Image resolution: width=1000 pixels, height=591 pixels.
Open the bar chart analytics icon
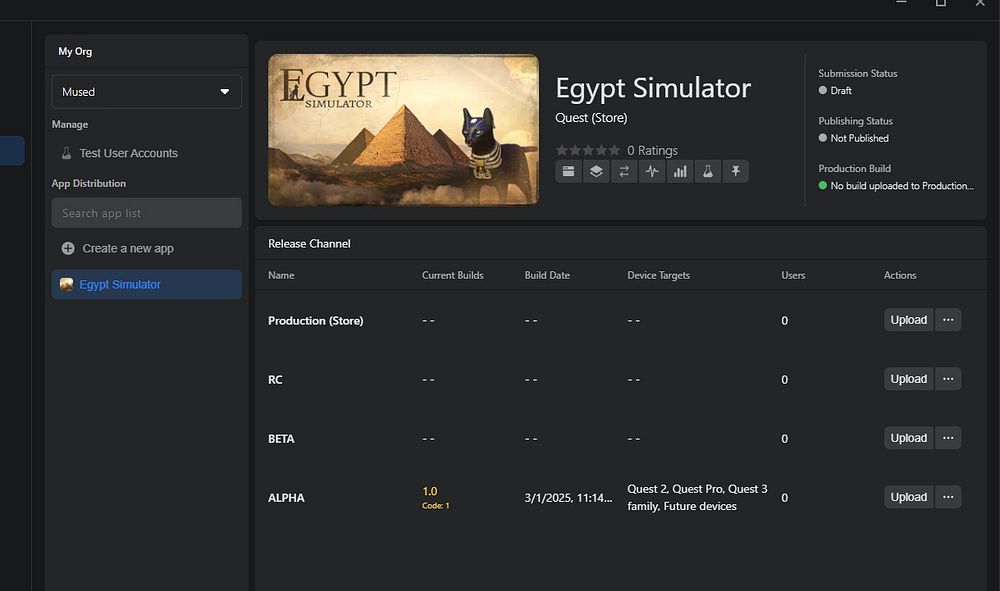click(680, 171)
